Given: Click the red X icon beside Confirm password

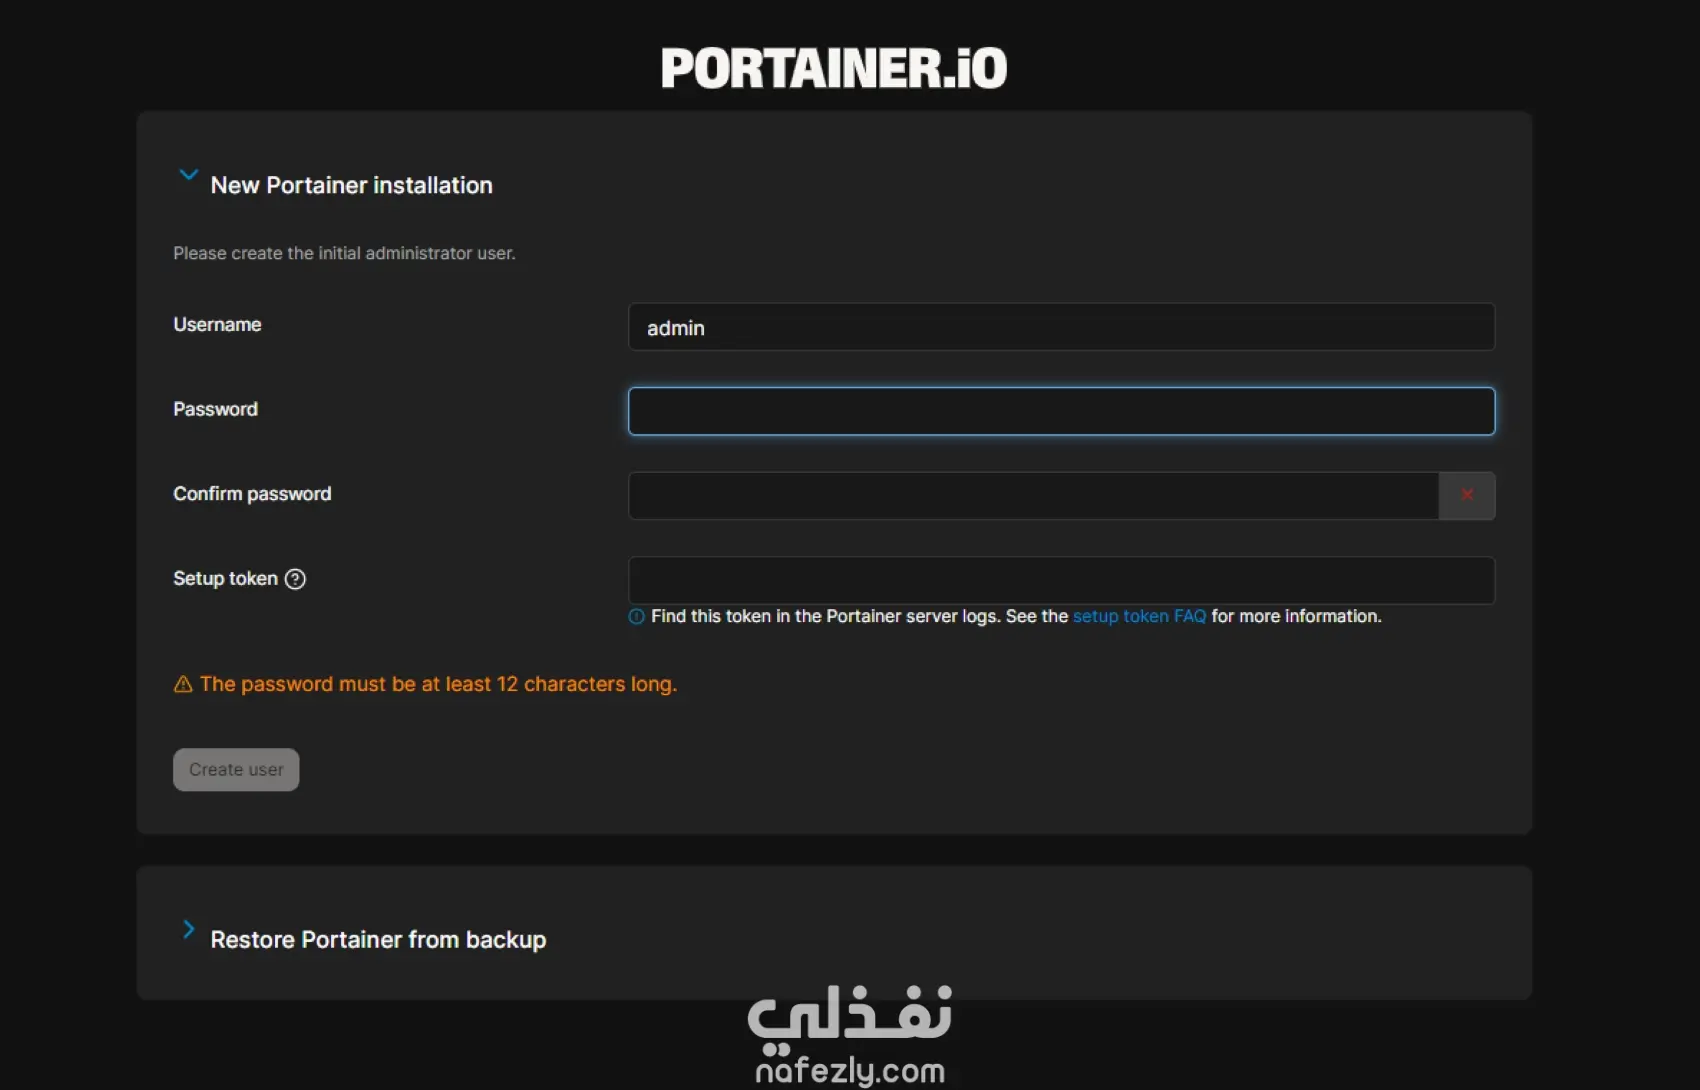Looking at the screenshot, I should [1467, 495].
